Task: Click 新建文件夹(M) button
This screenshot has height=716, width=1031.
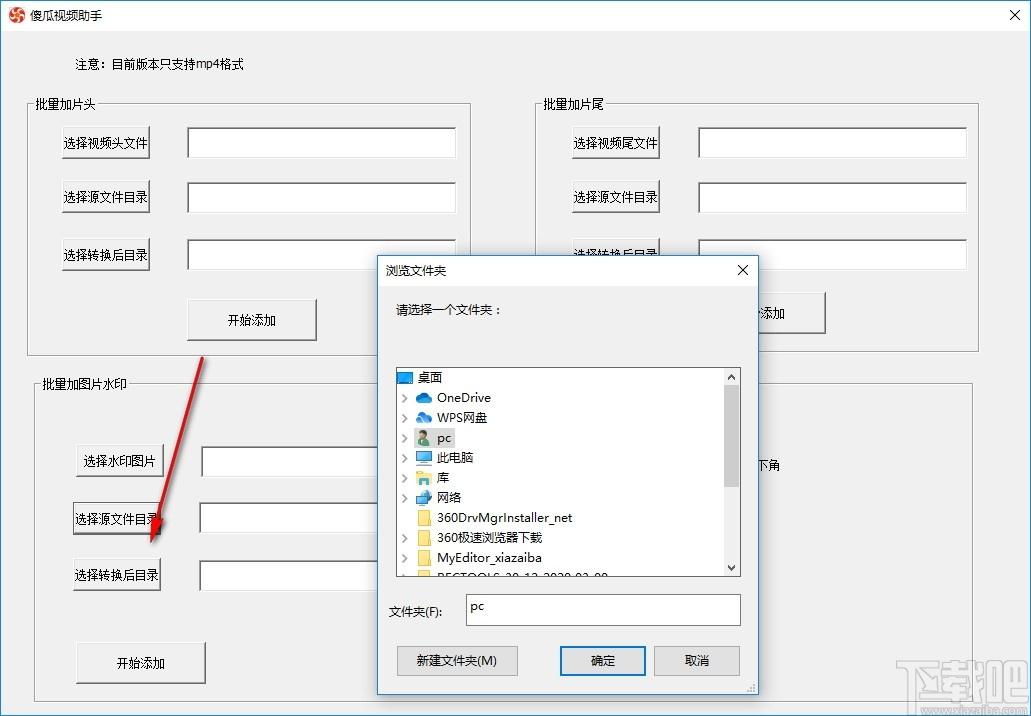Action: click(x=457, y=661)
